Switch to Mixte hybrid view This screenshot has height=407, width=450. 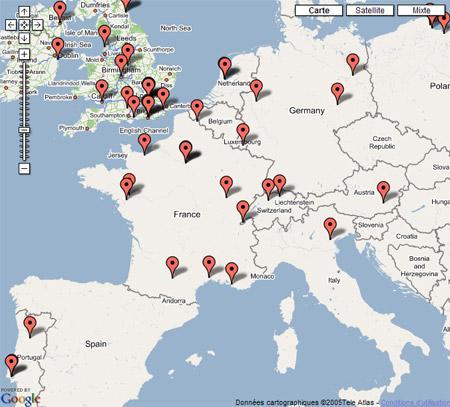421,10
